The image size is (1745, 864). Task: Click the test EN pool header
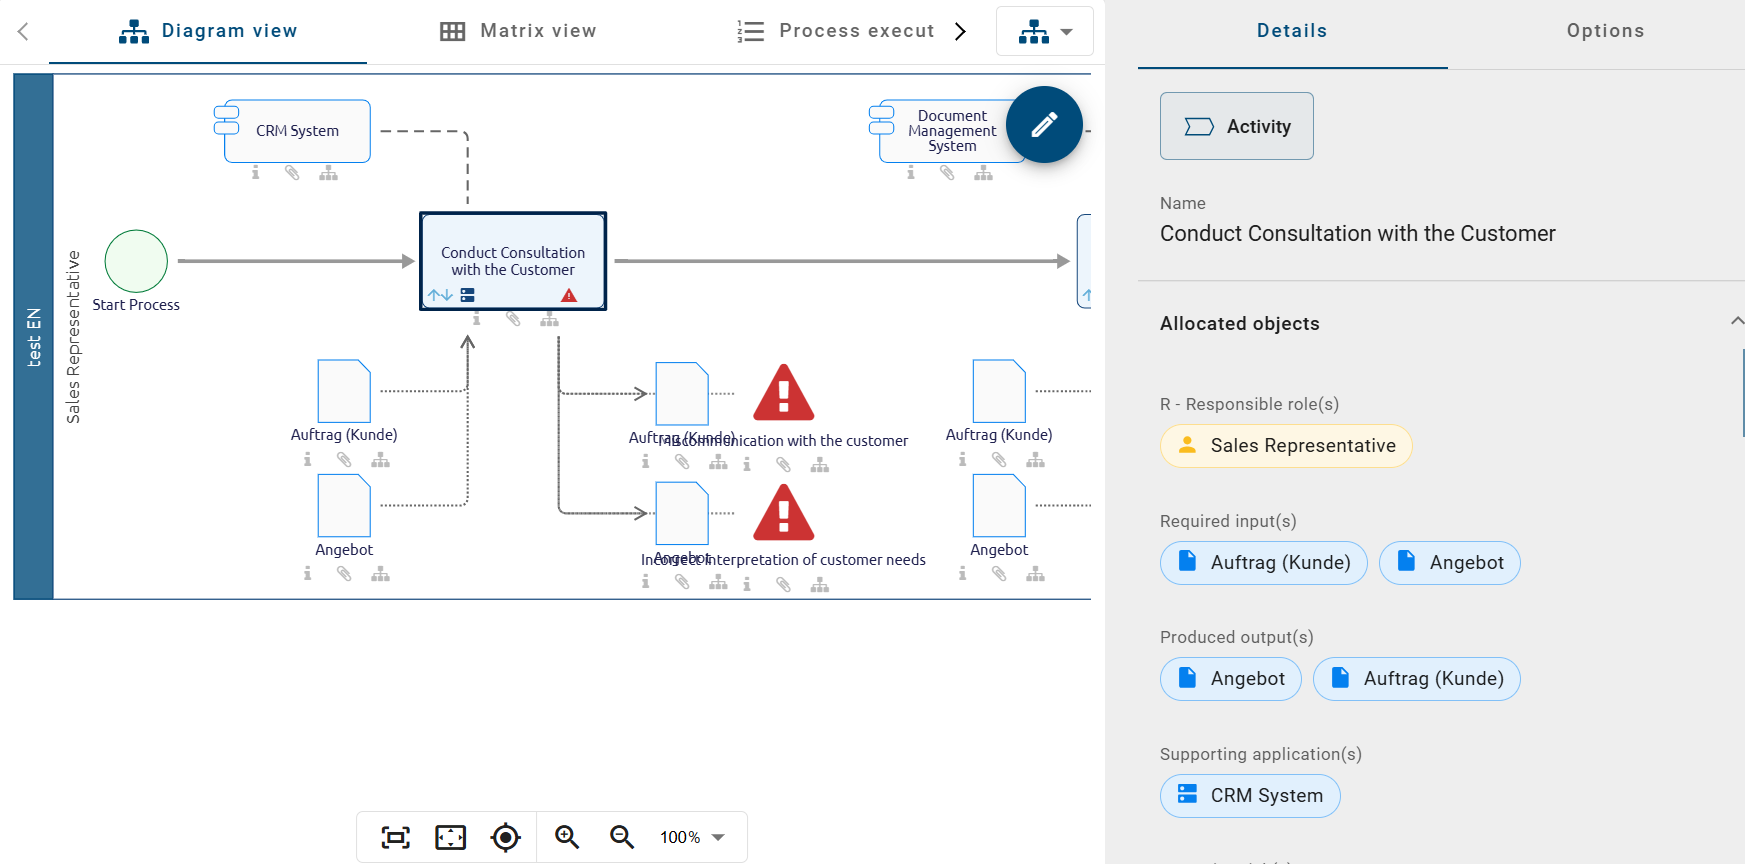click(x=33, y=337)
